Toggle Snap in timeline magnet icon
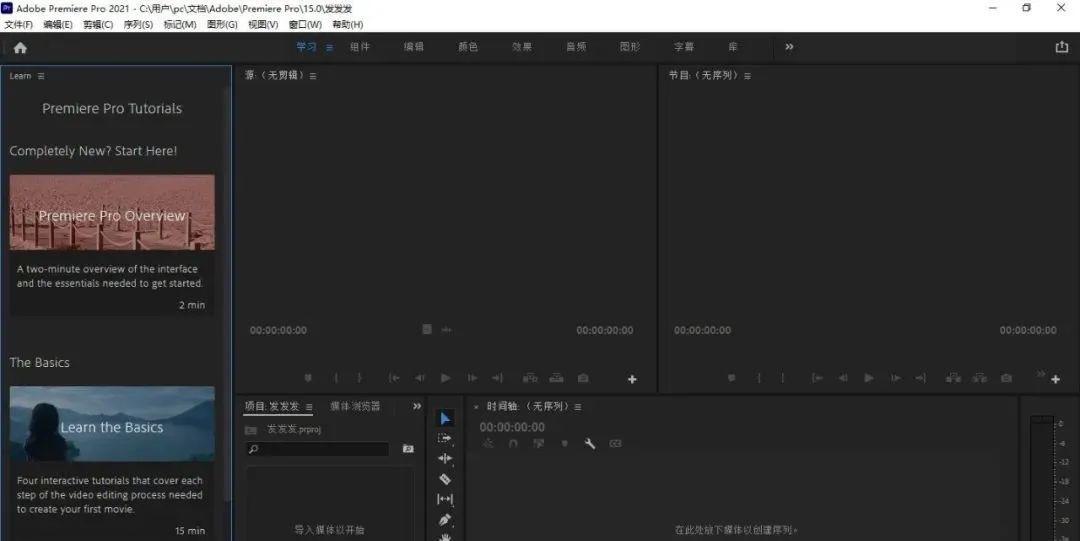Image resolution: width=1080 pixels, height=541 pixels. point(513,444)
